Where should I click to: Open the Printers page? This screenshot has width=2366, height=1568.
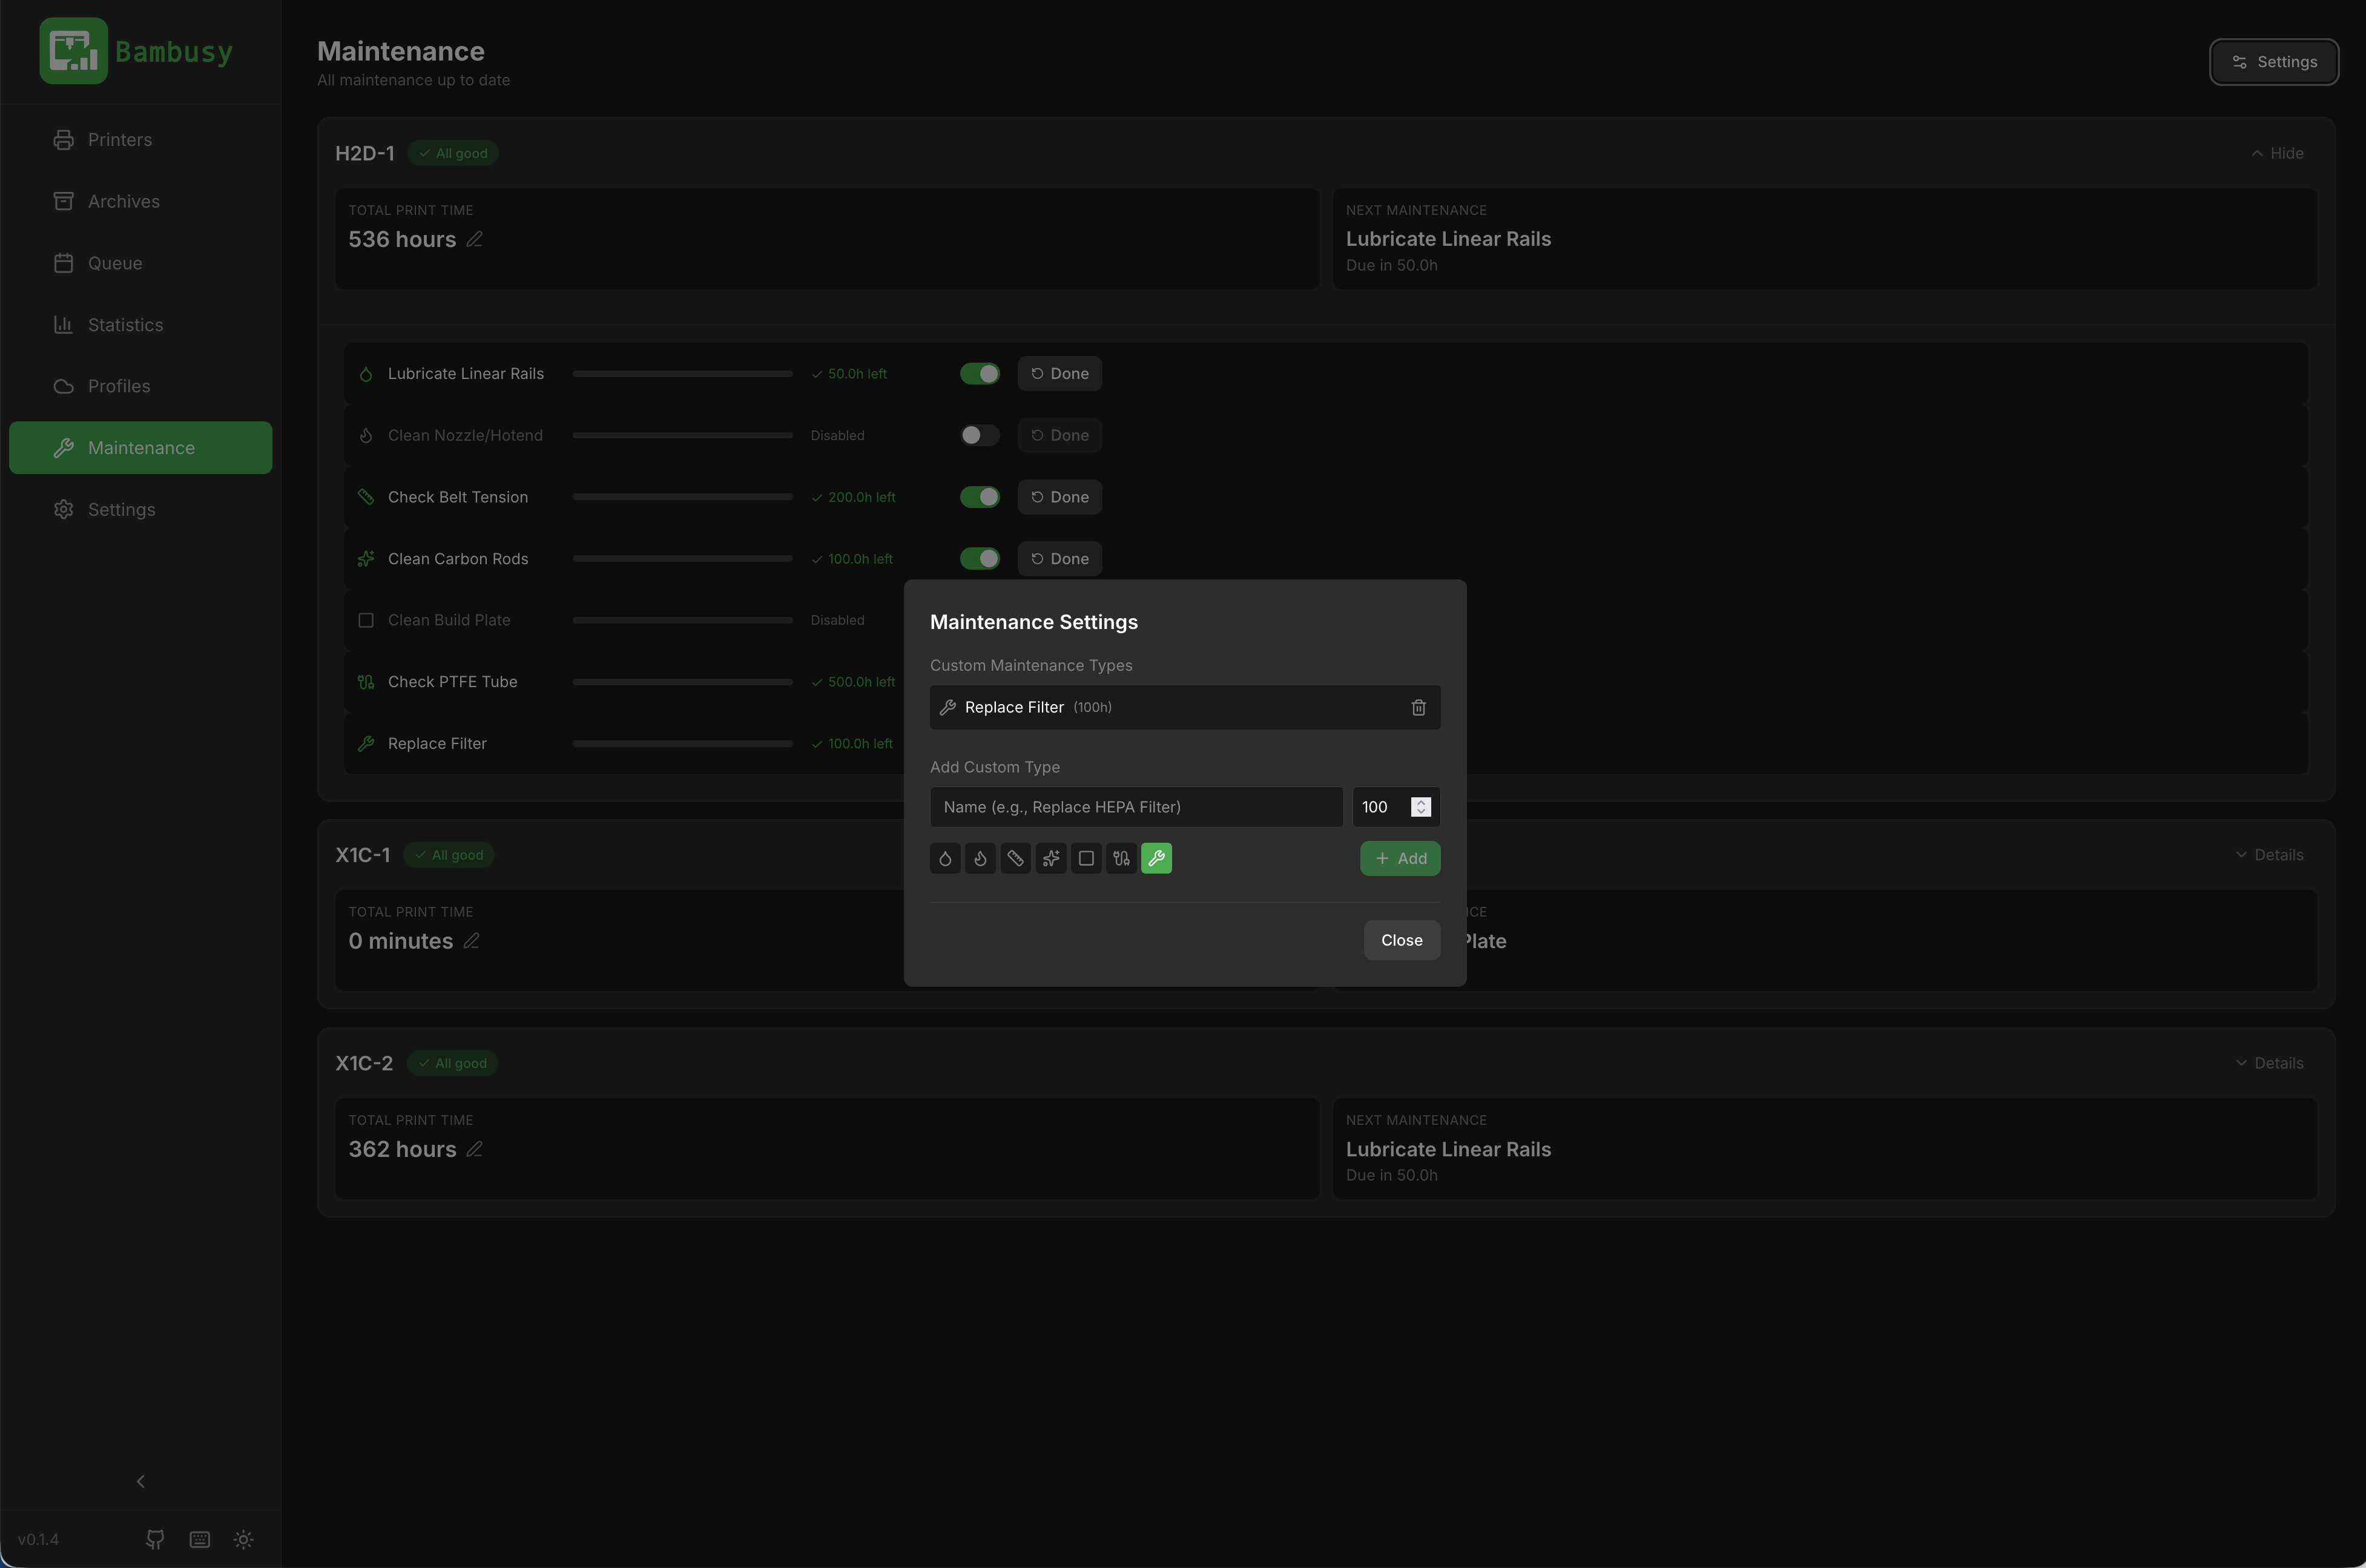coord(141,140)
